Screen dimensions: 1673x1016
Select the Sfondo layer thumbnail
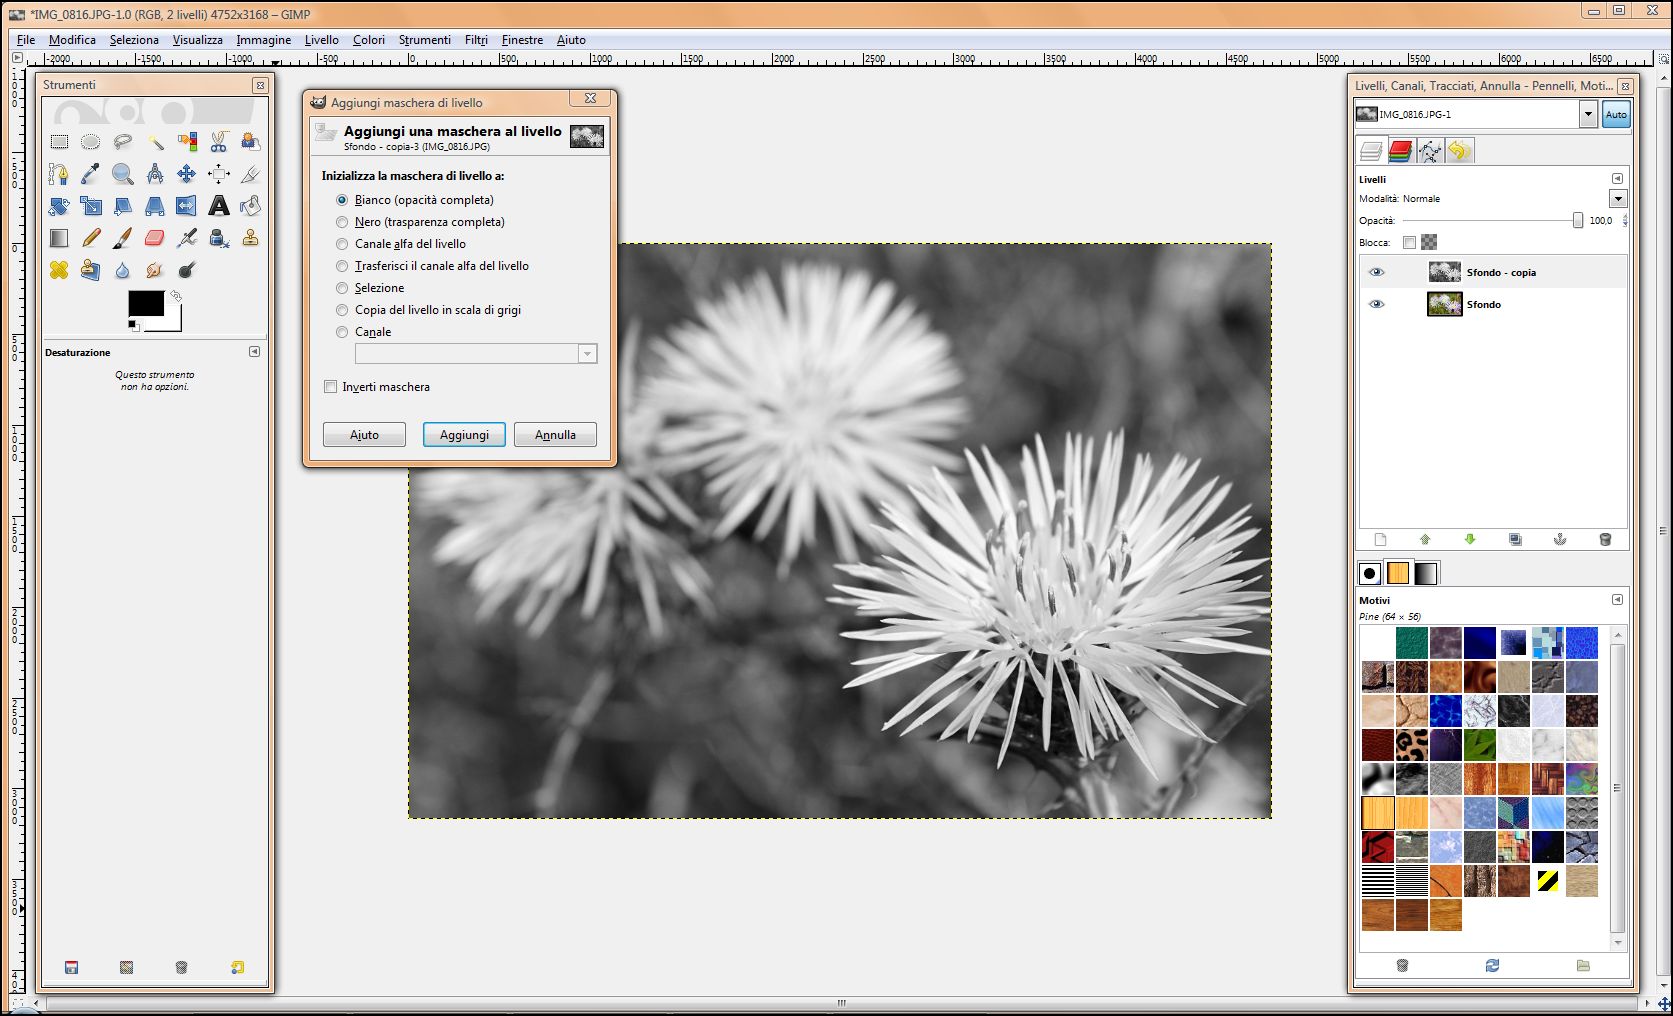click(x=1444, y=304)
